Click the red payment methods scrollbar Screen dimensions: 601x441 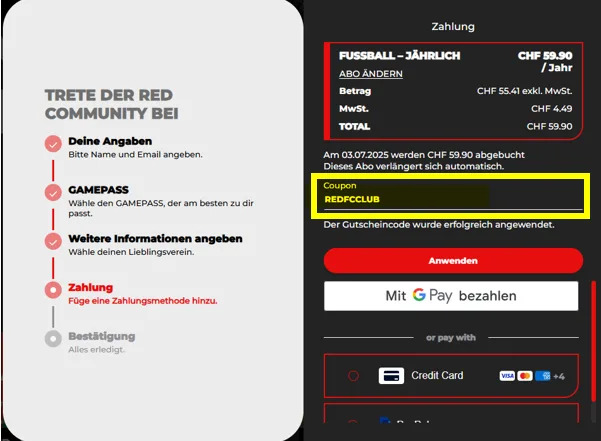(593, 341)
